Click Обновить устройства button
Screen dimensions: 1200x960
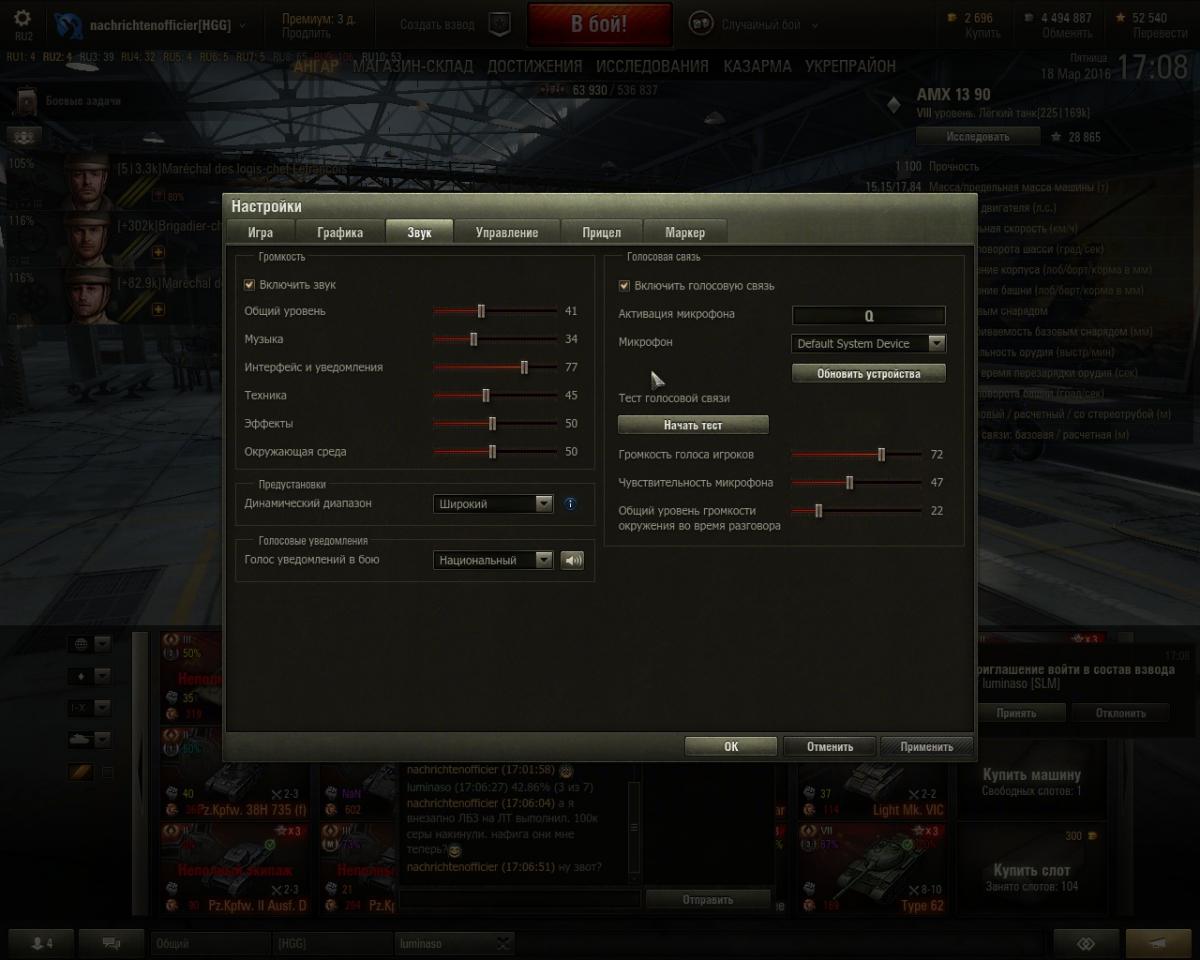tap(869, 373)
